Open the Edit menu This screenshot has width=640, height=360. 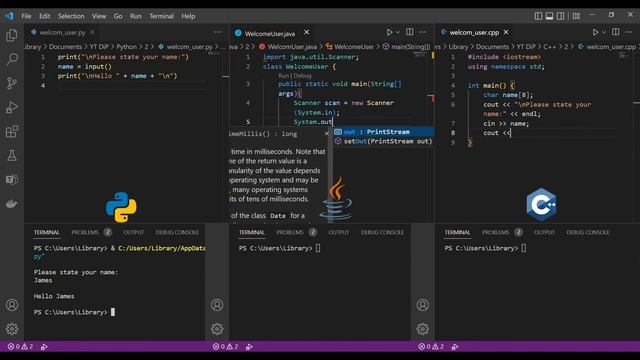point(44,16)
